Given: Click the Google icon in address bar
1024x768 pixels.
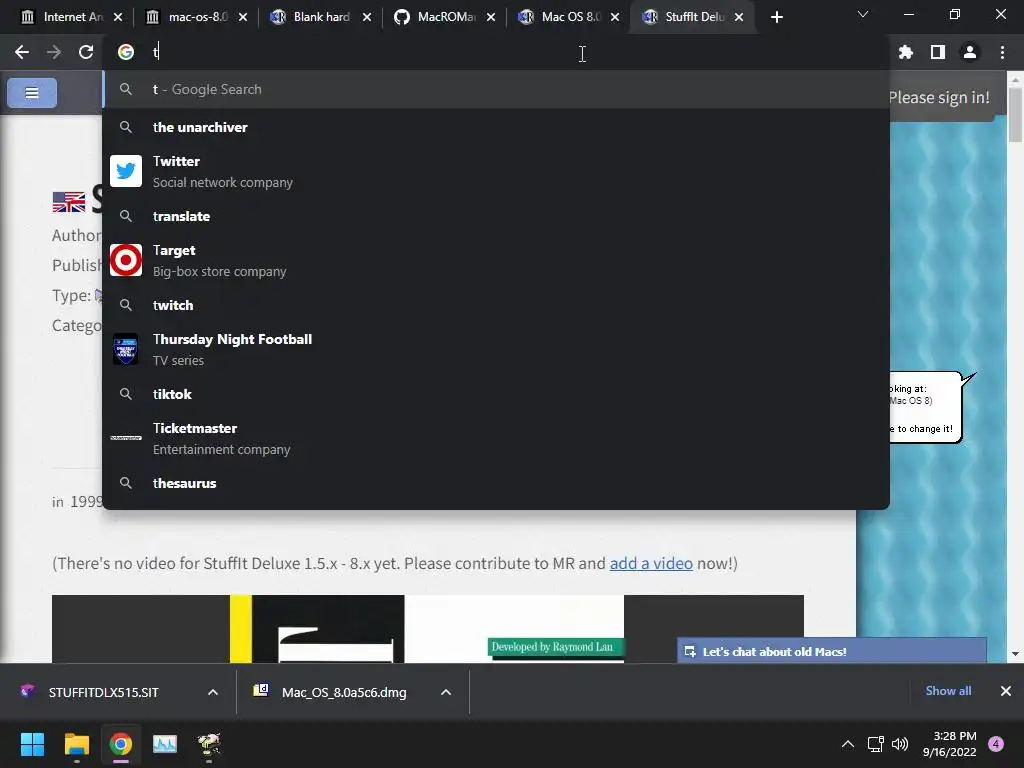Looking at the screenshot, I should click(126, 52).
